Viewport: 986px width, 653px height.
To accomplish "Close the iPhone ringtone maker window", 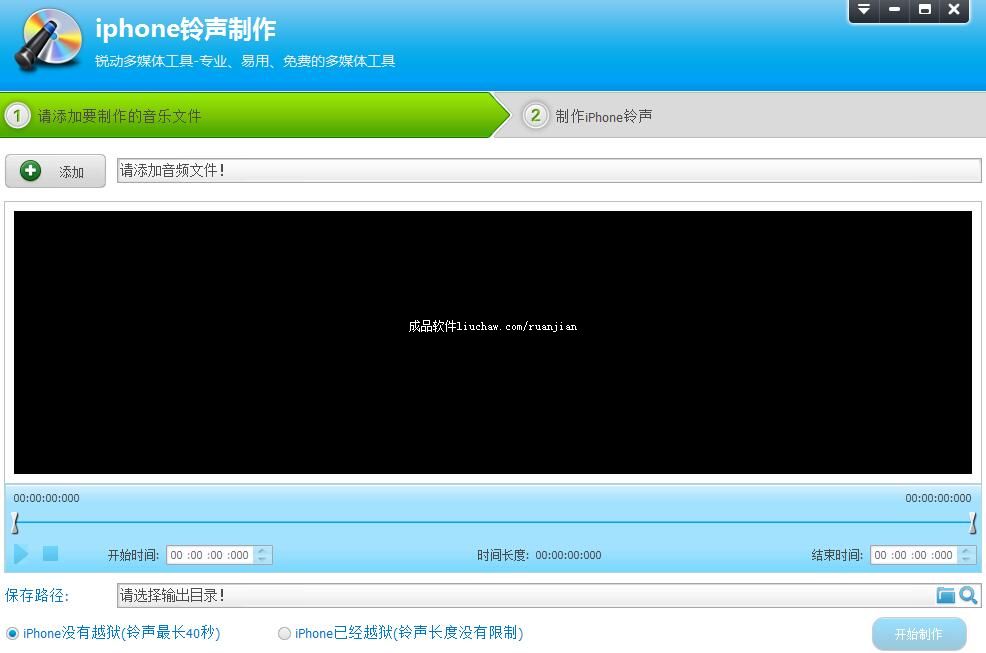I will (954, 10).
